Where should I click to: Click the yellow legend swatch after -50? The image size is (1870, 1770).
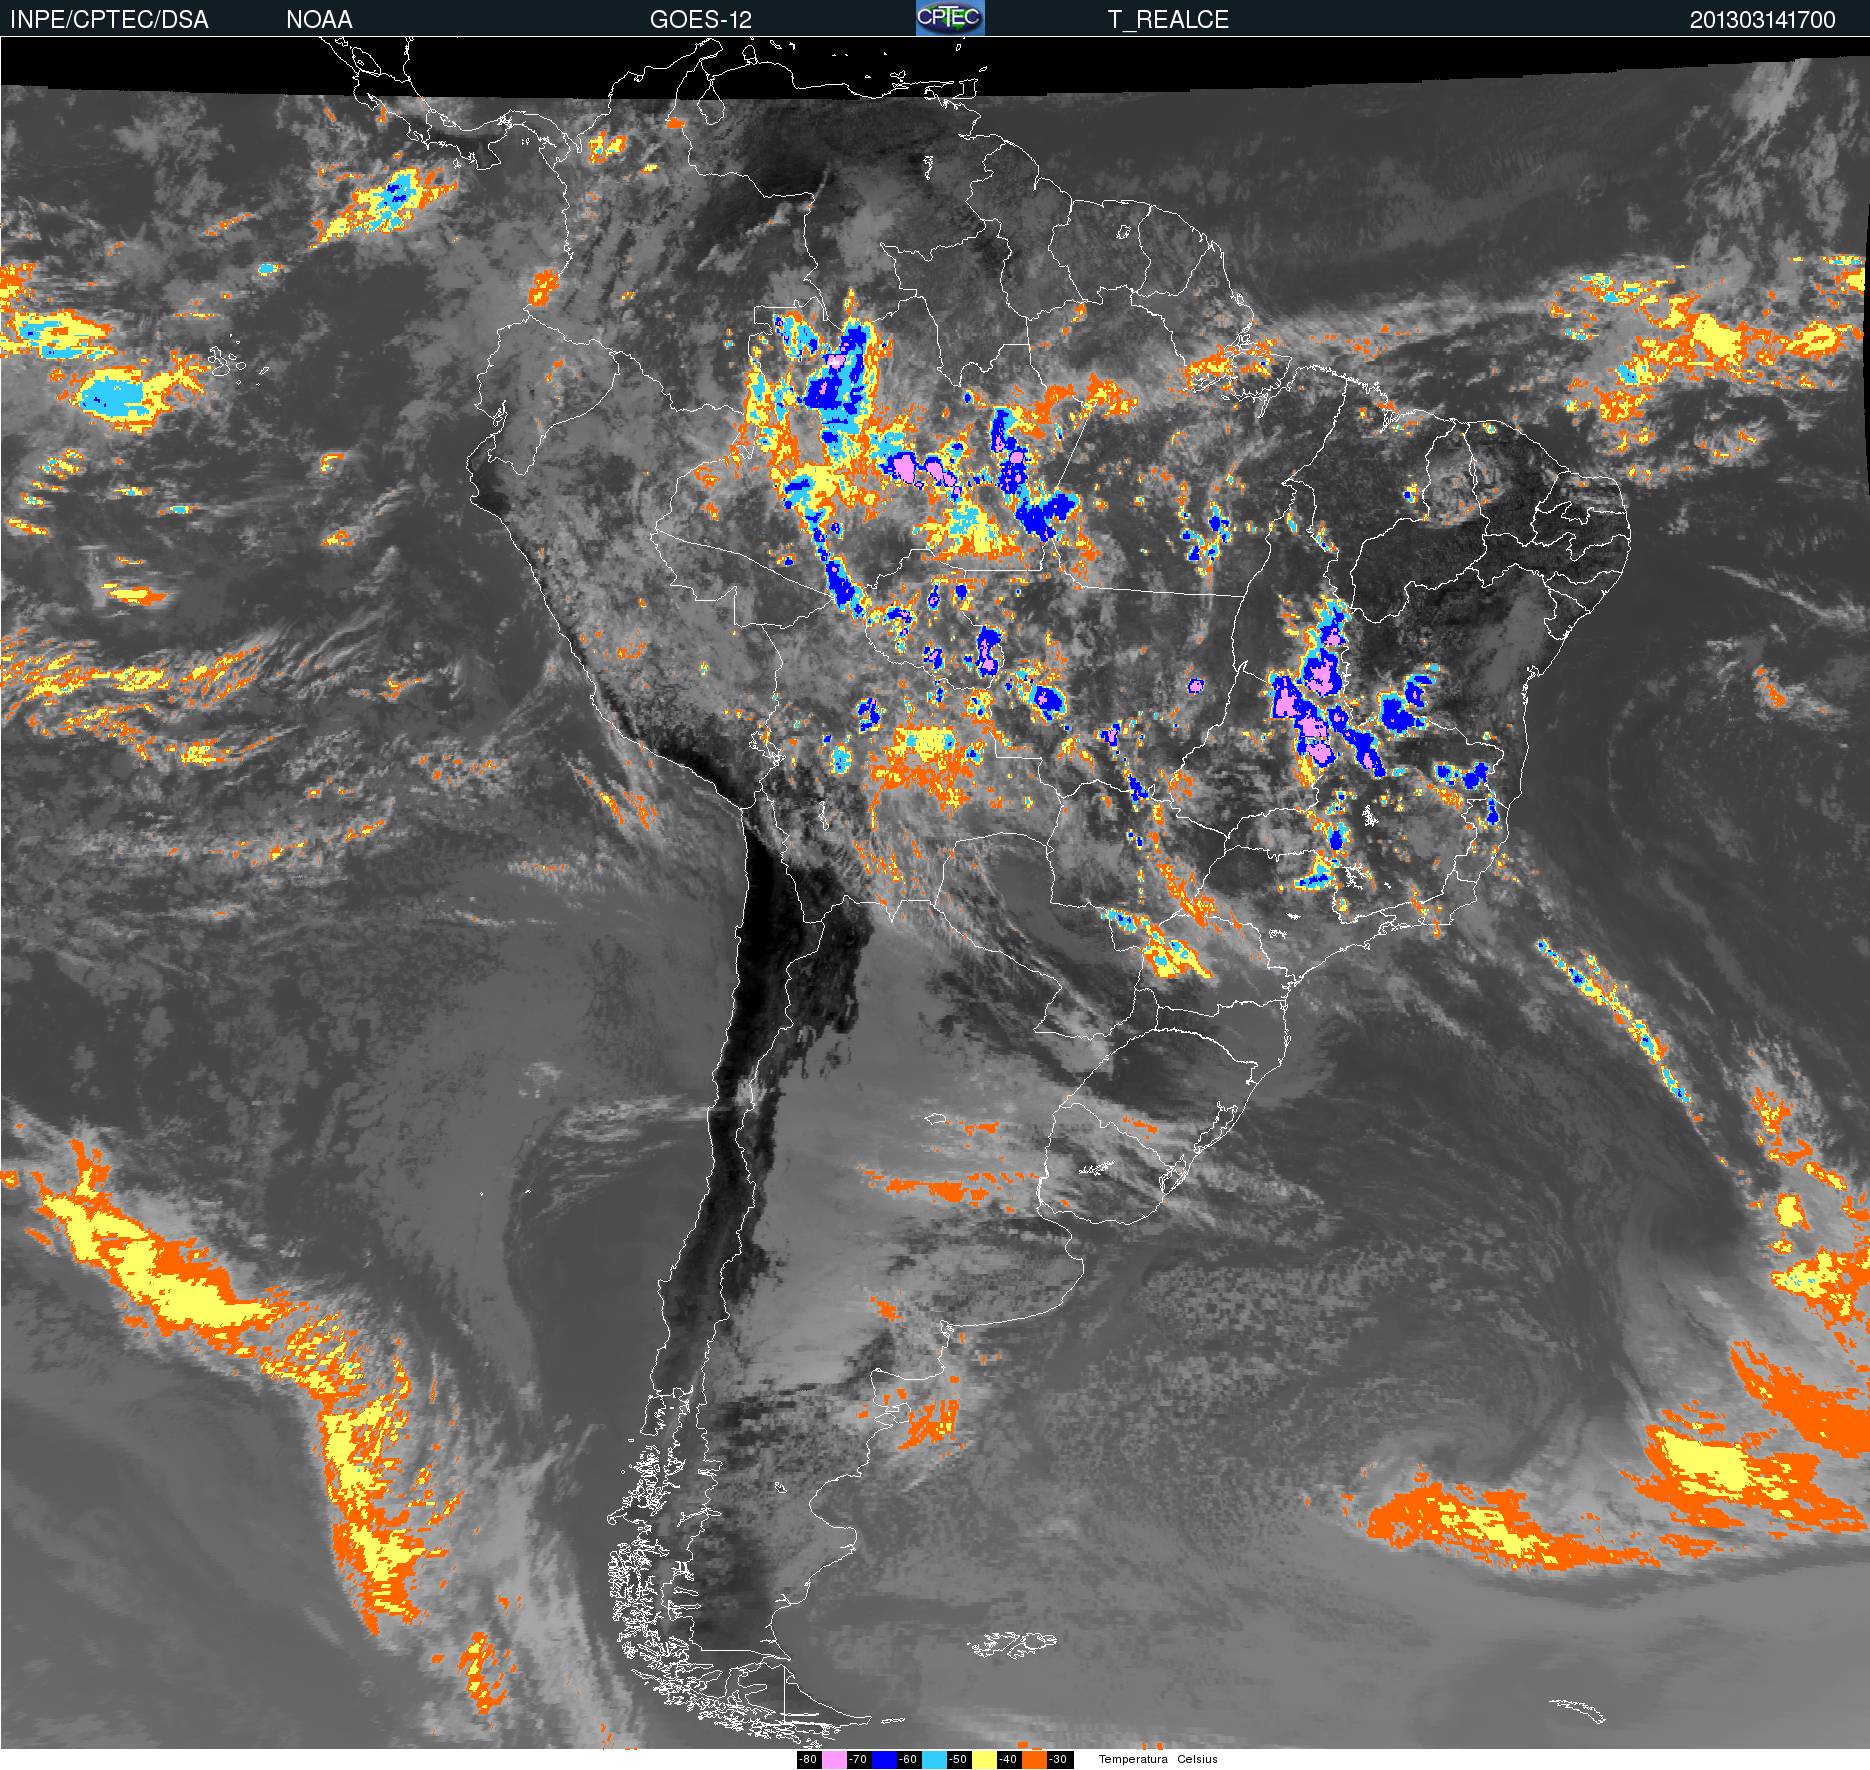[984, 1760]
